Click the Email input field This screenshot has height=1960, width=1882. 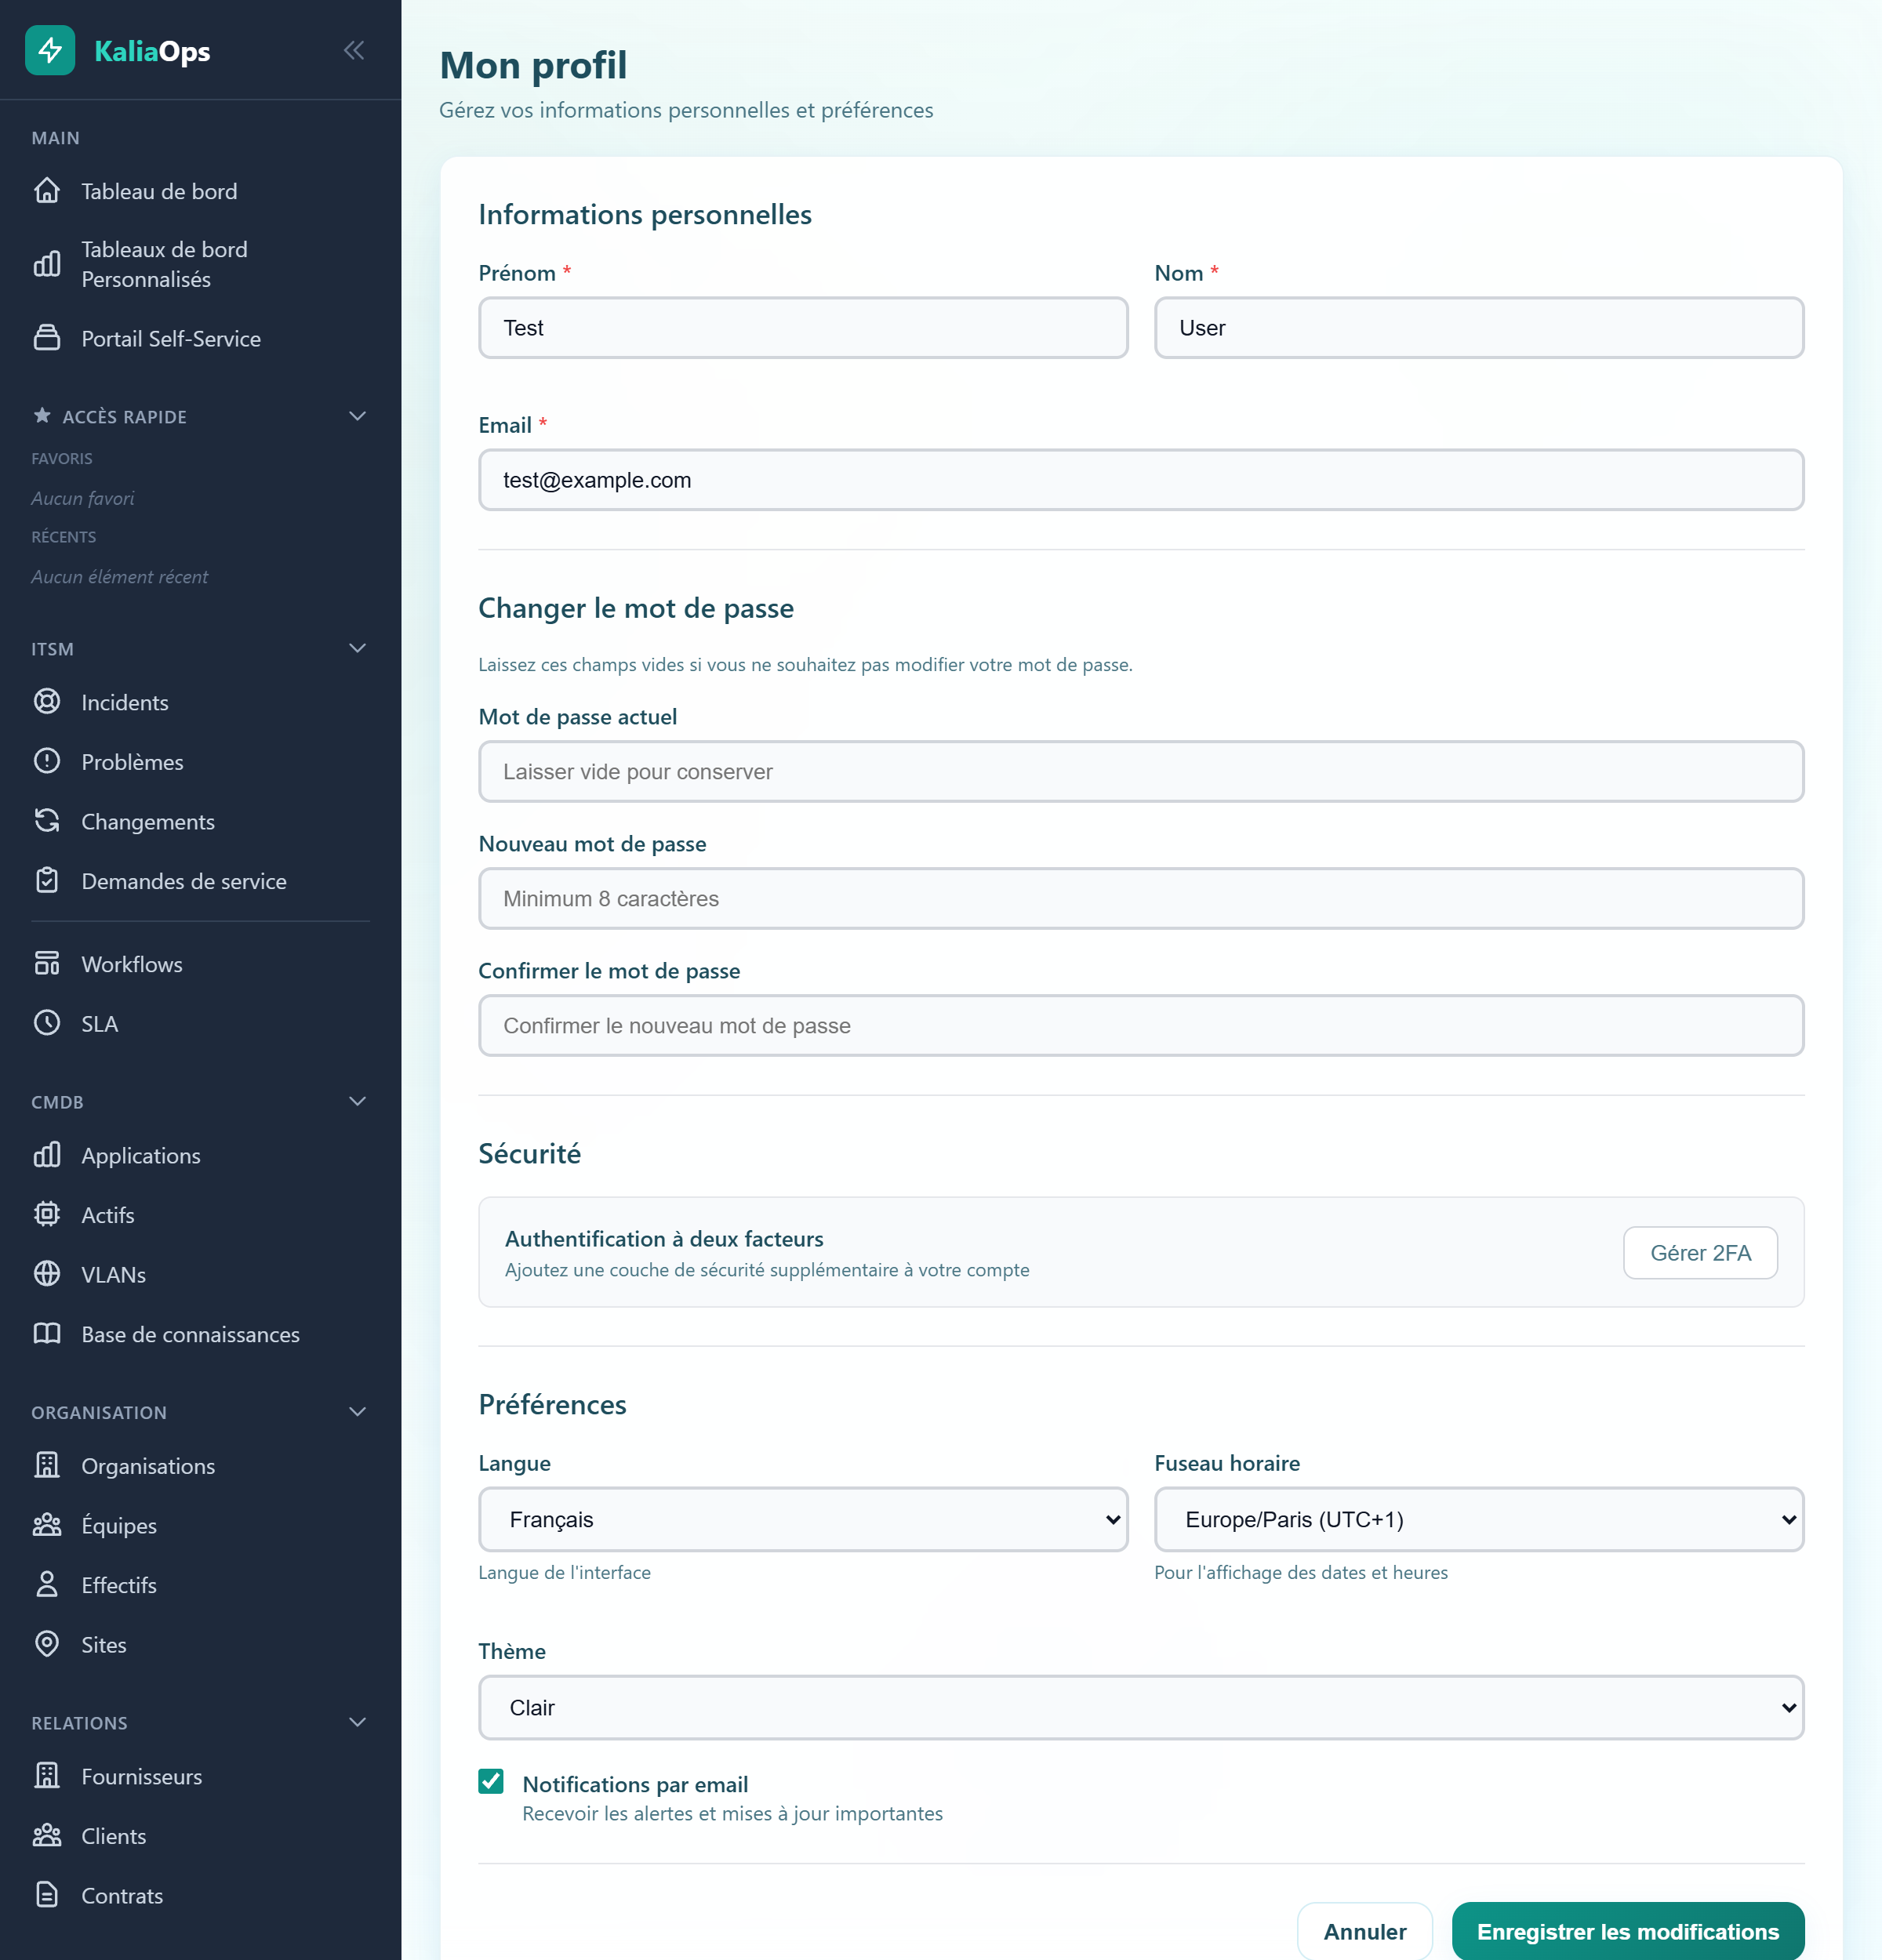(x=1141, y=480)
